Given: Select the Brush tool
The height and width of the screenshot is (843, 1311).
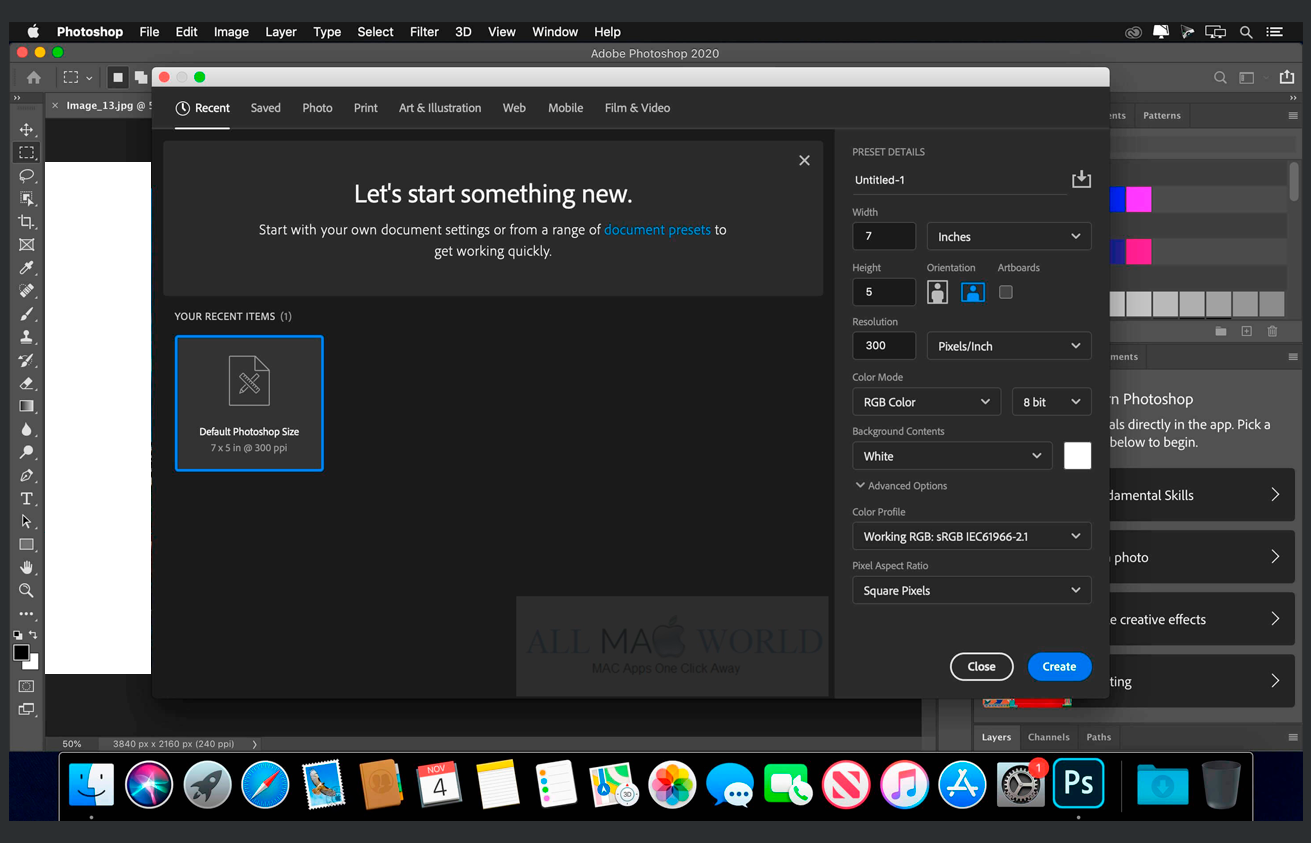Looking at the screenshot, I should pos(27,314).
